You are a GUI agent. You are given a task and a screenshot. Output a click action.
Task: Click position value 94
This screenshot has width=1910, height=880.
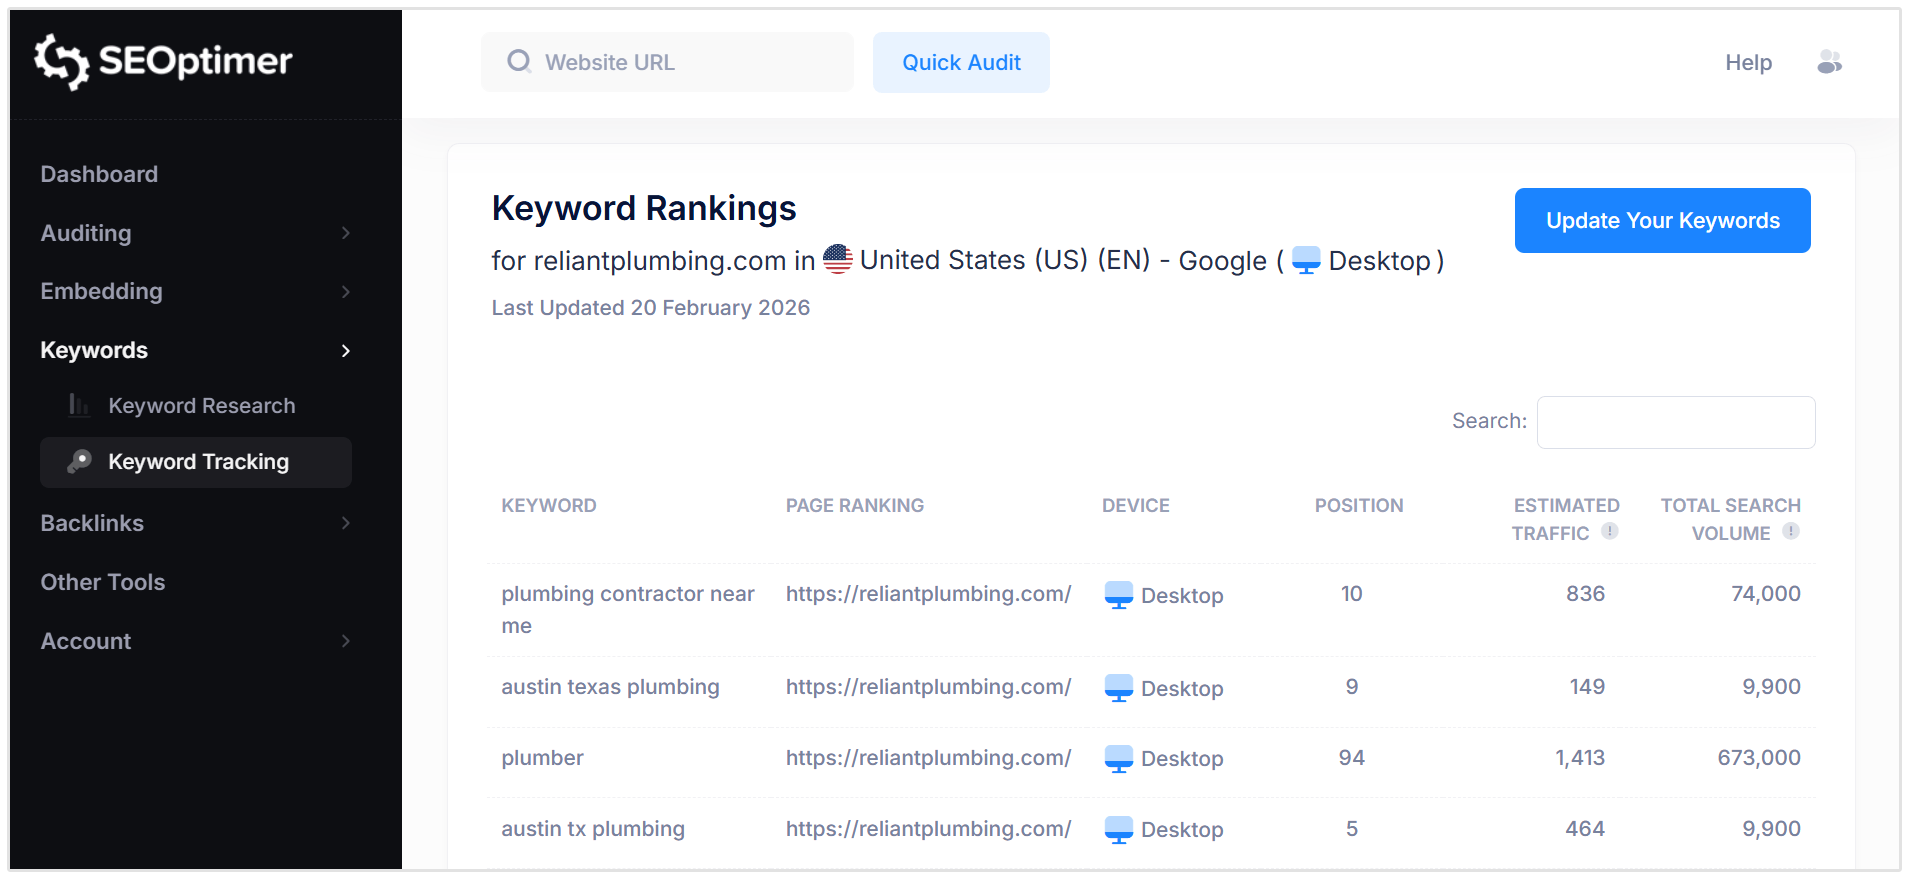coord(1351,758)
